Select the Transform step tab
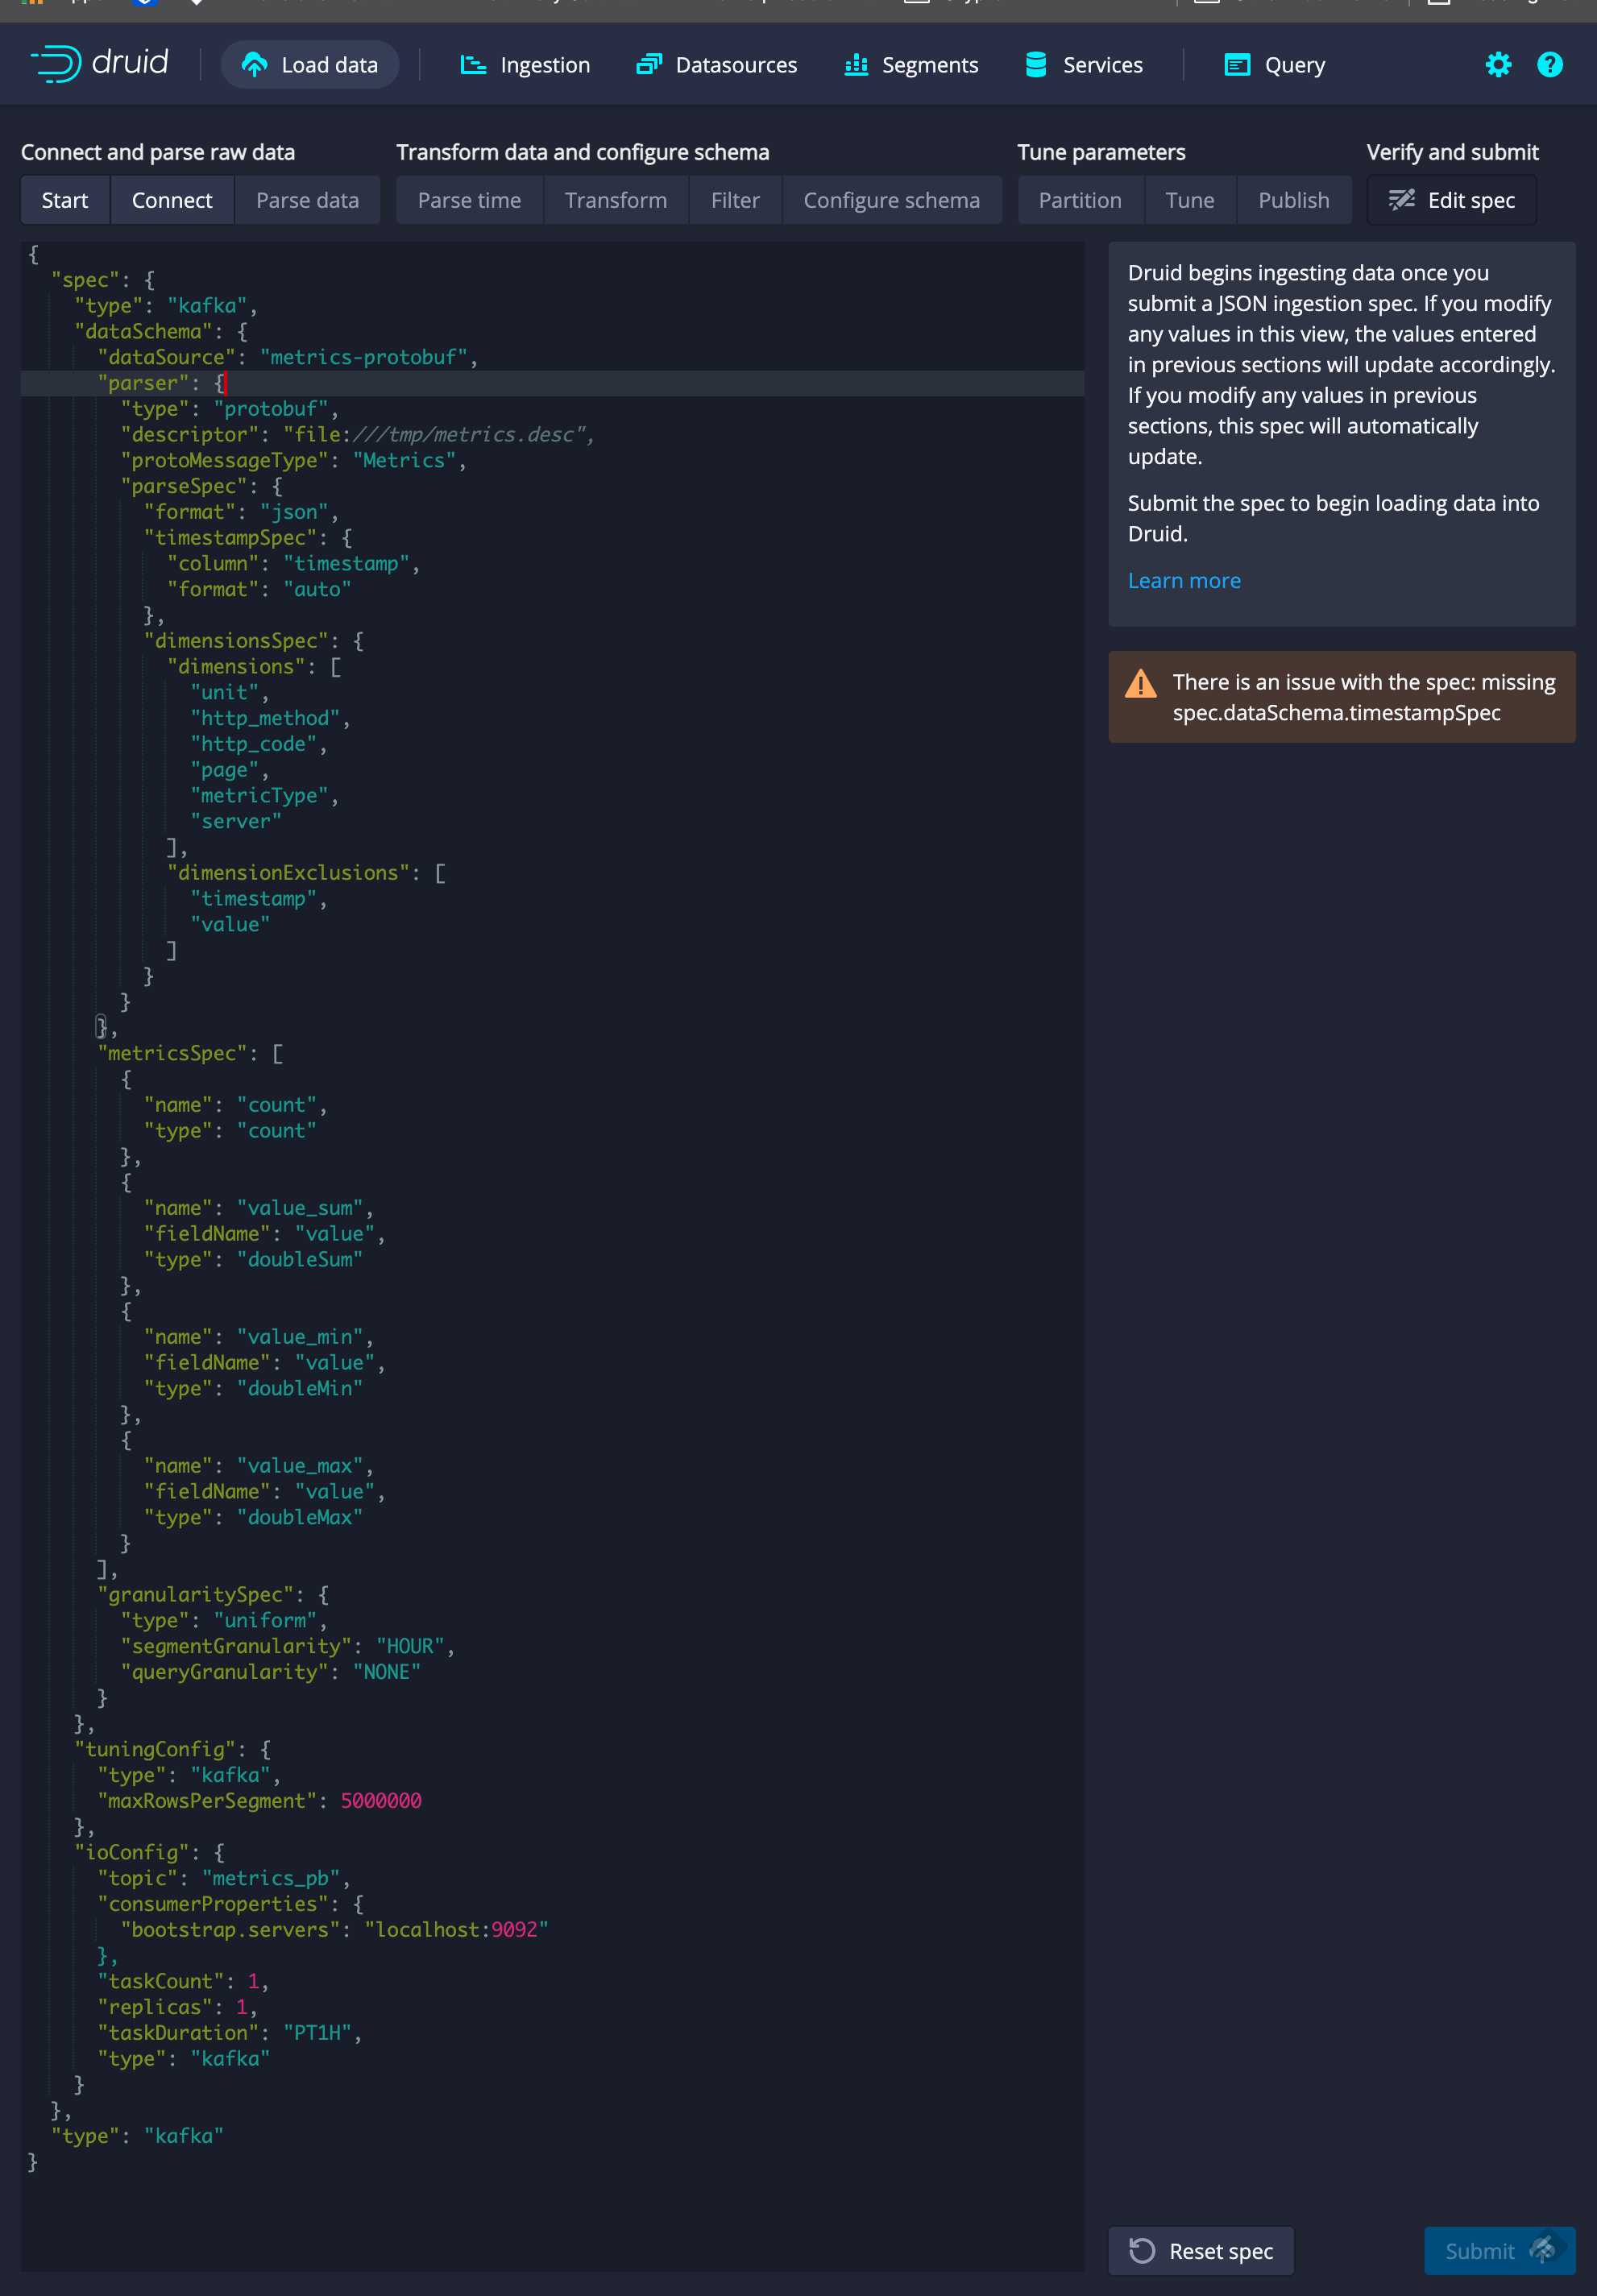 pos(615,200)
